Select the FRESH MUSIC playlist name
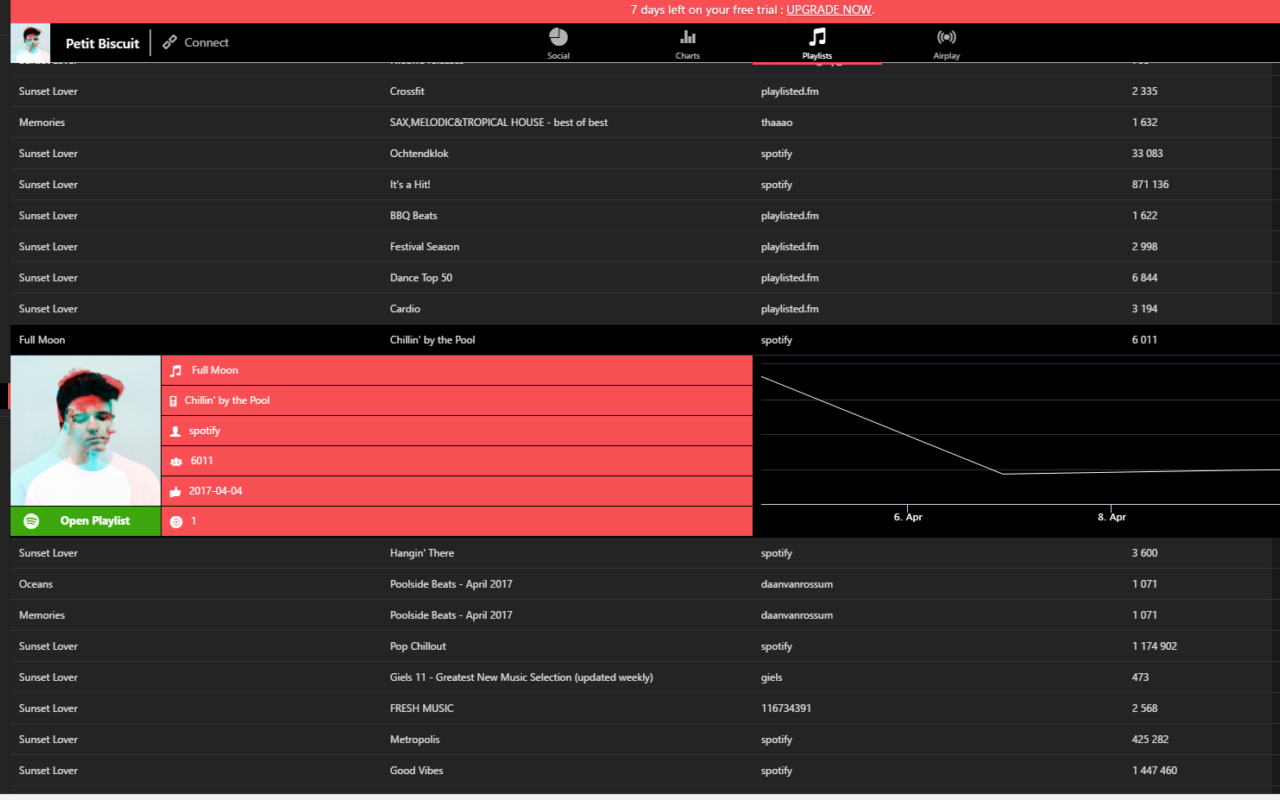The image size is (1280, 800). pos(422,708)
